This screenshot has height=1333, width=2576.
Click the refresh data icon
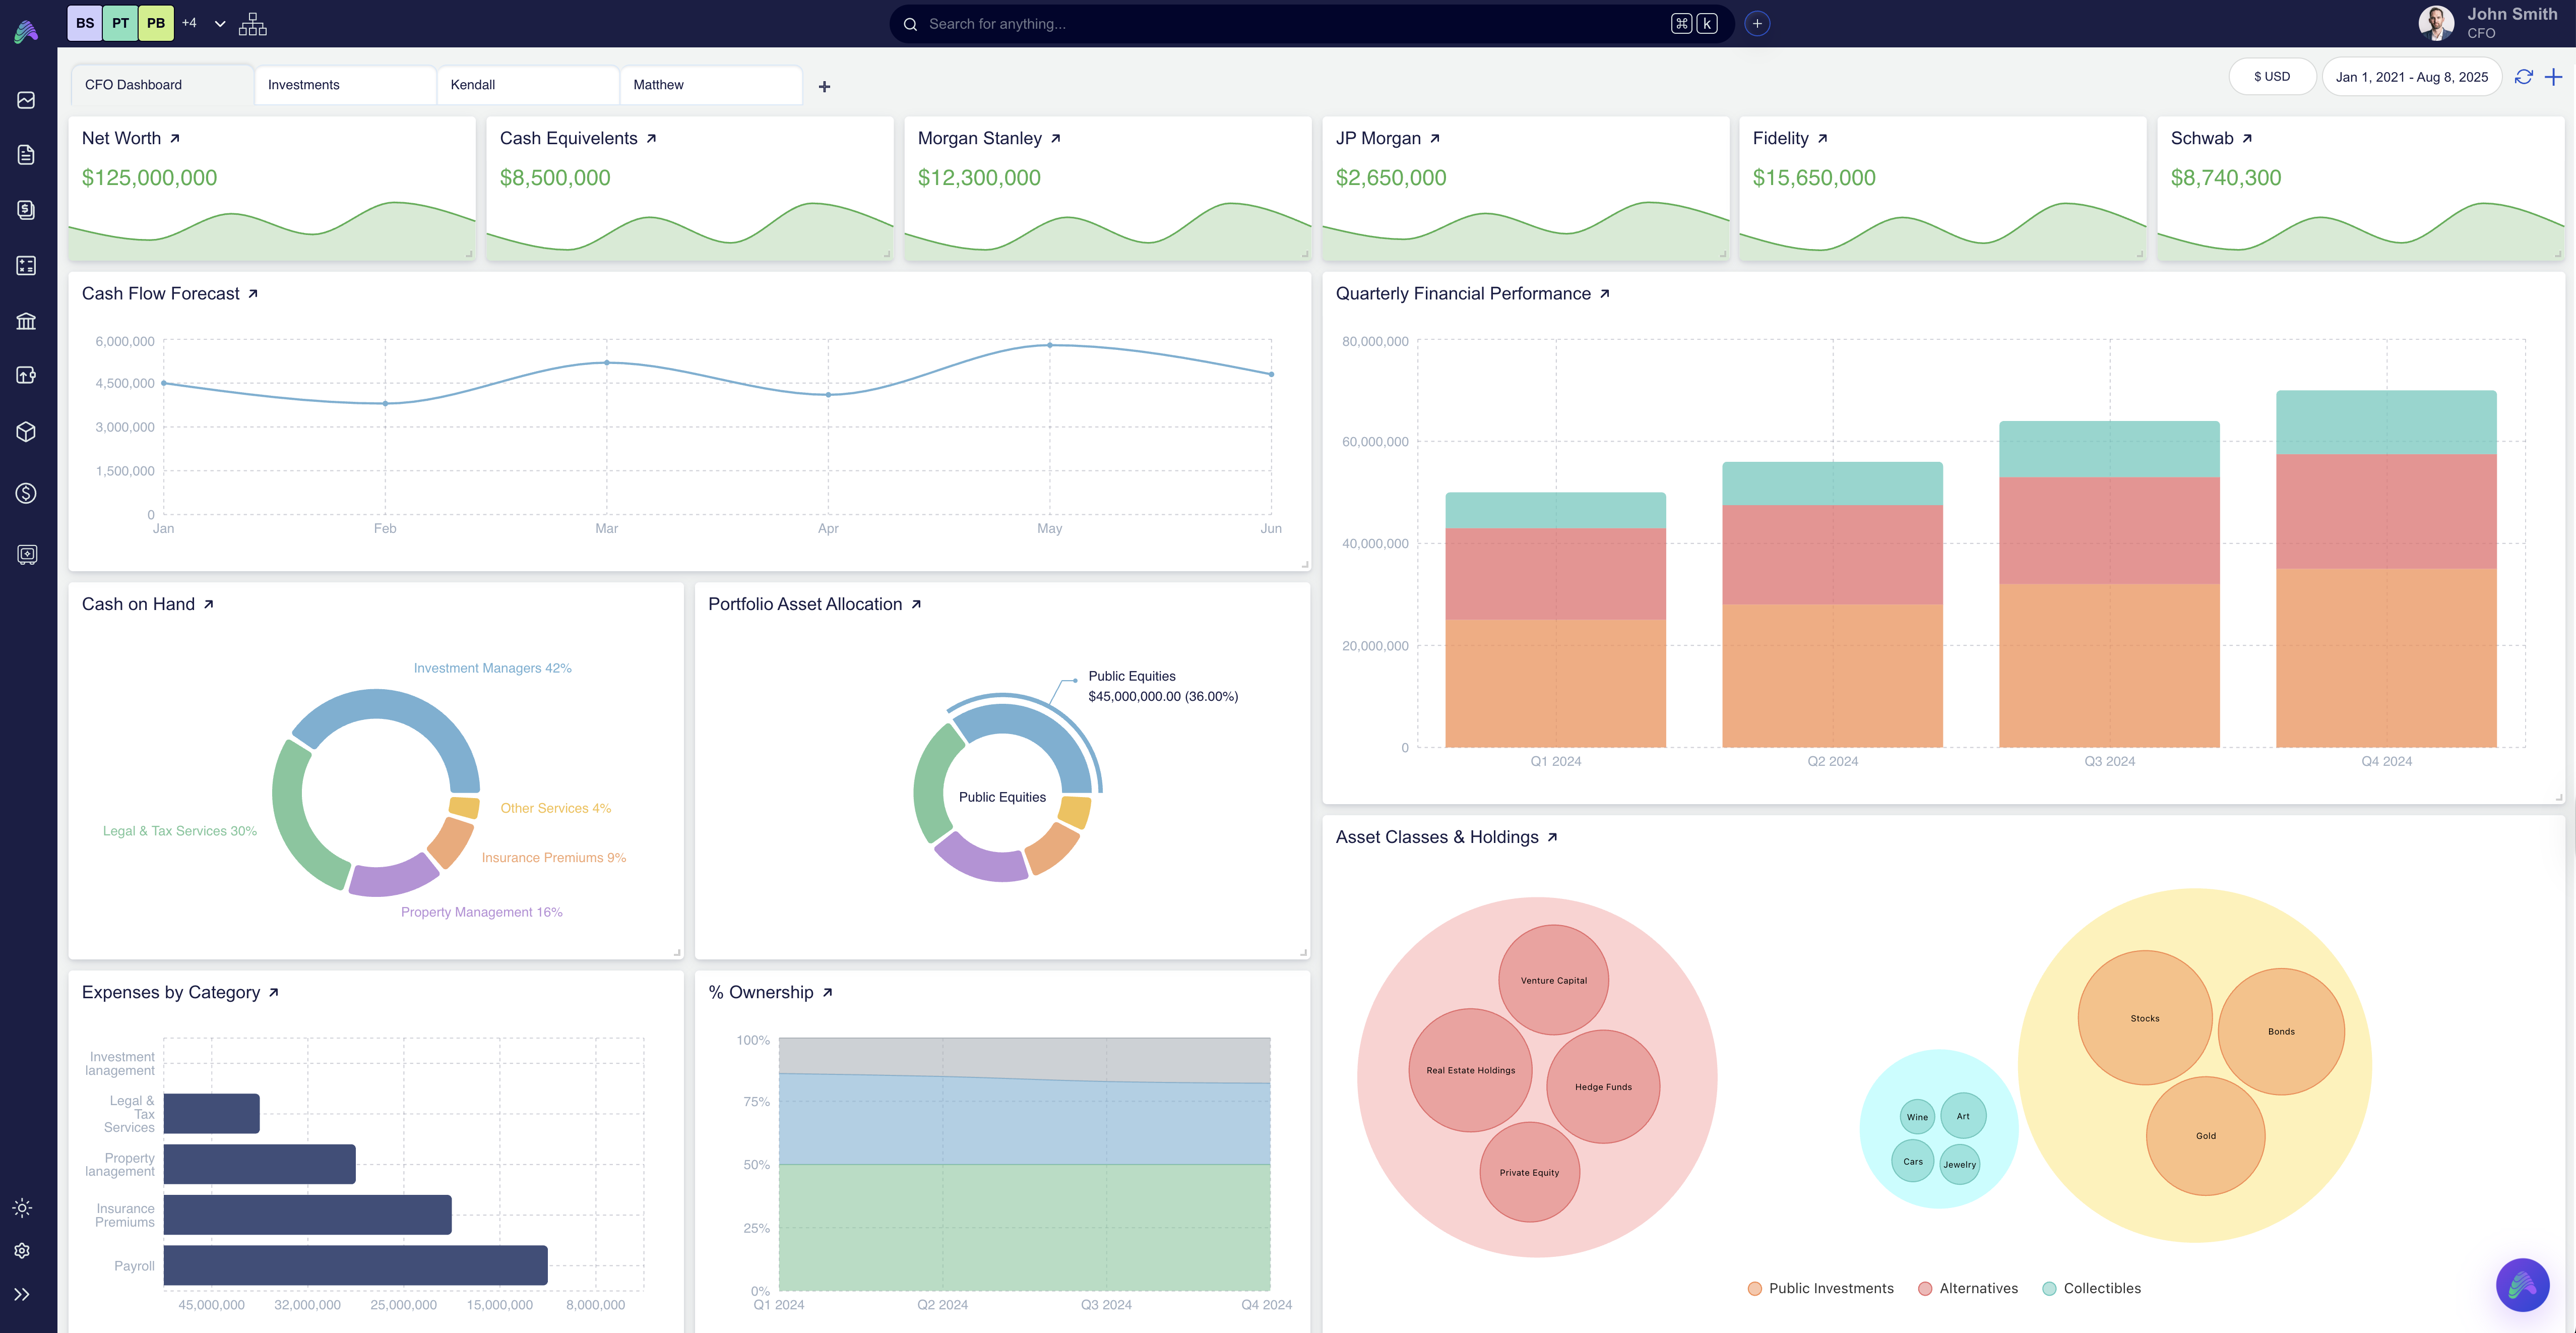click(2523, 77)
